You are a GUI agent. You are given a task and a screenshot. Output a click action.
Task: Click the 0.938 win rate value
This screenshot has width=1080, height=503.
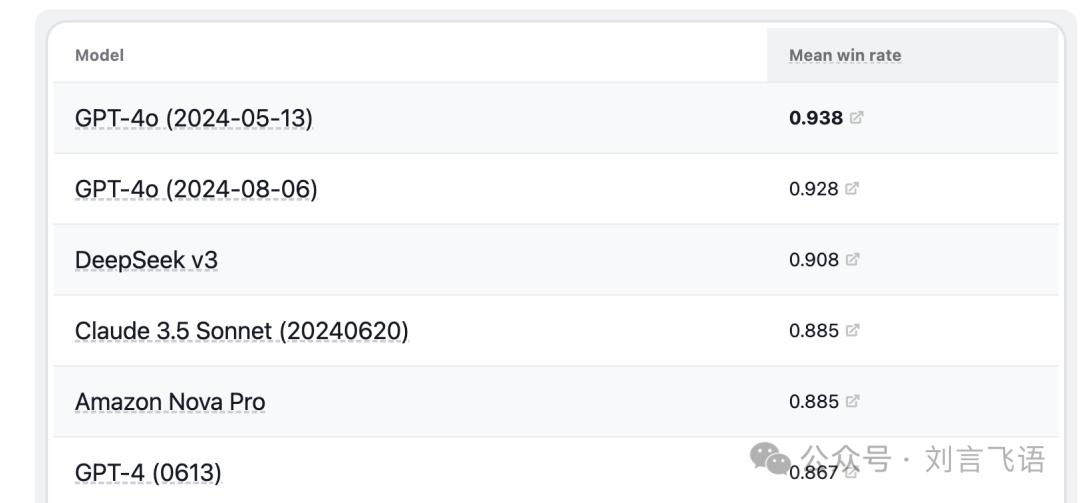(816, 118)
